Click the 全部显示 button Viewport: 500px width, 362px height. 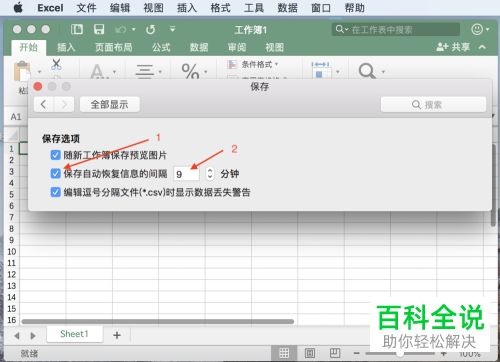[x=110, y=105]
